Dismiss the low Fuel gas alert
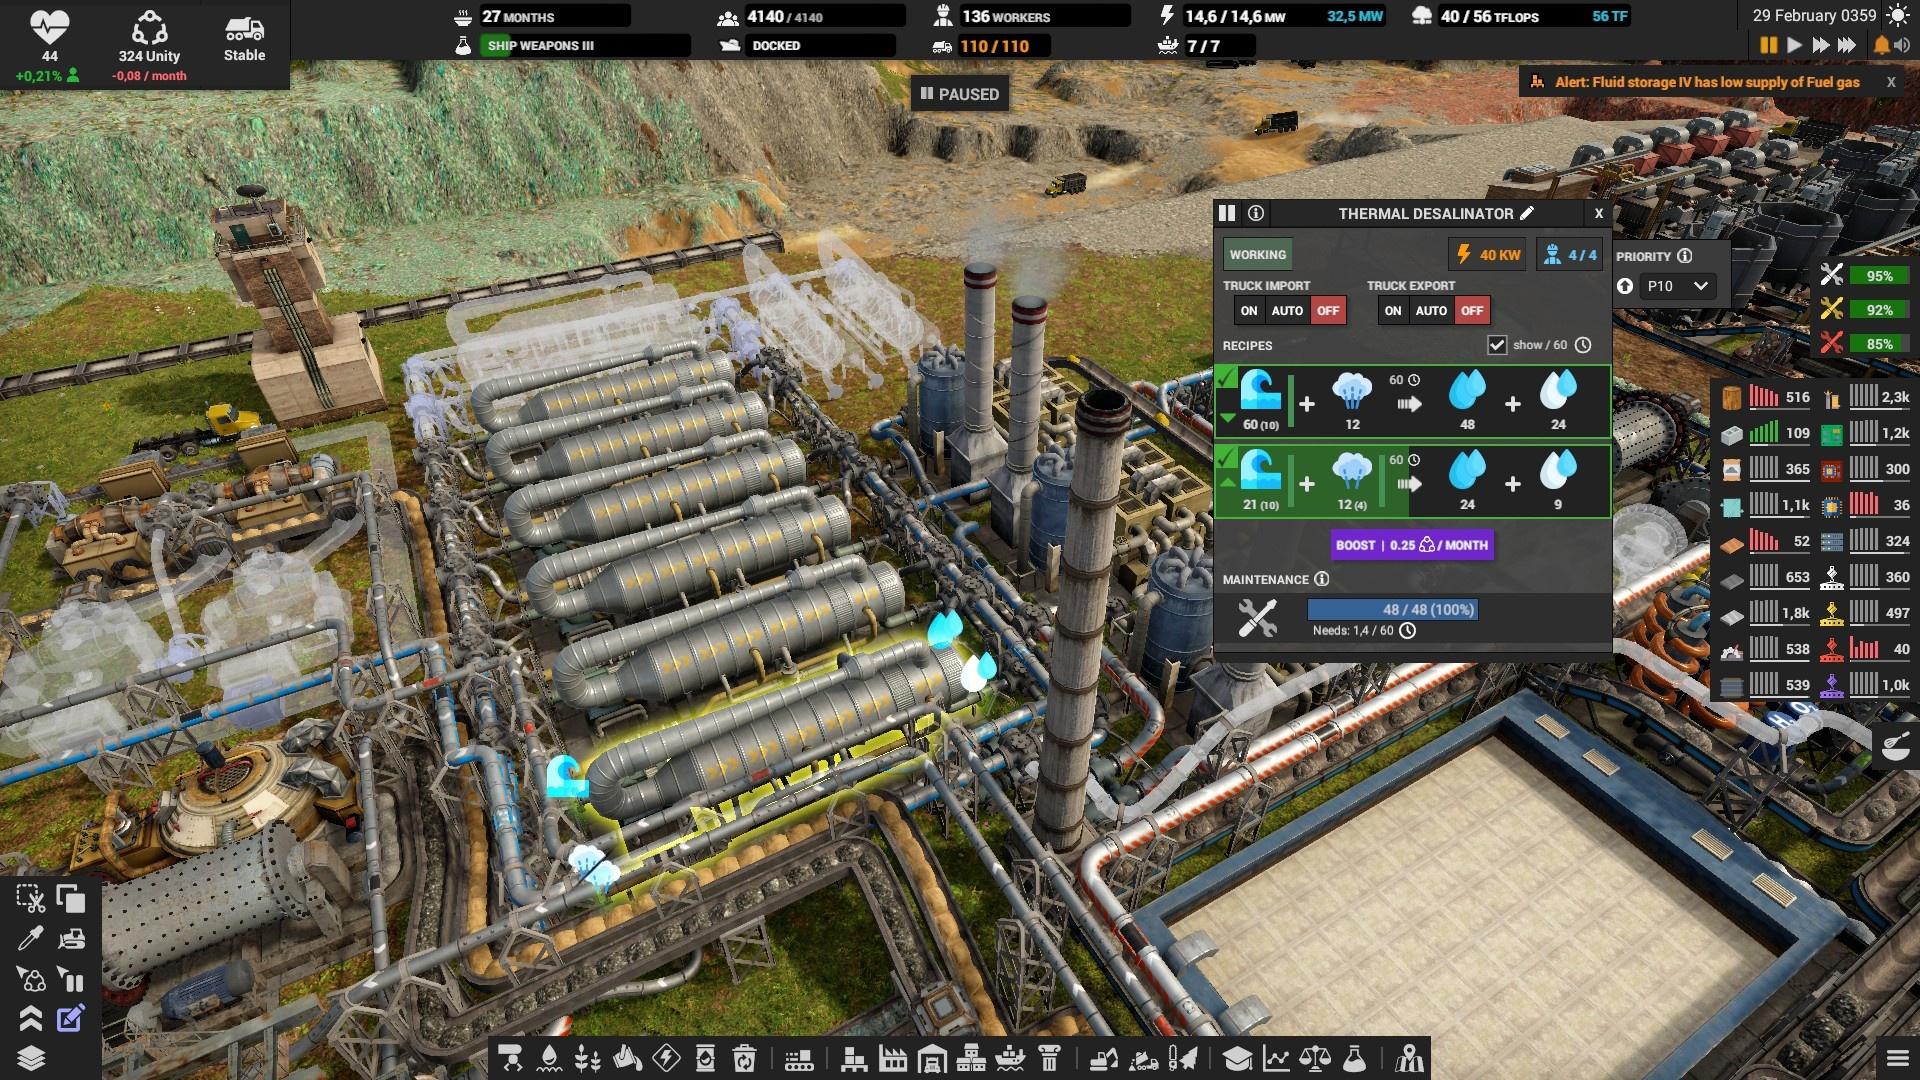Screen dimensions: 1920x1080 click(1891, 82)
